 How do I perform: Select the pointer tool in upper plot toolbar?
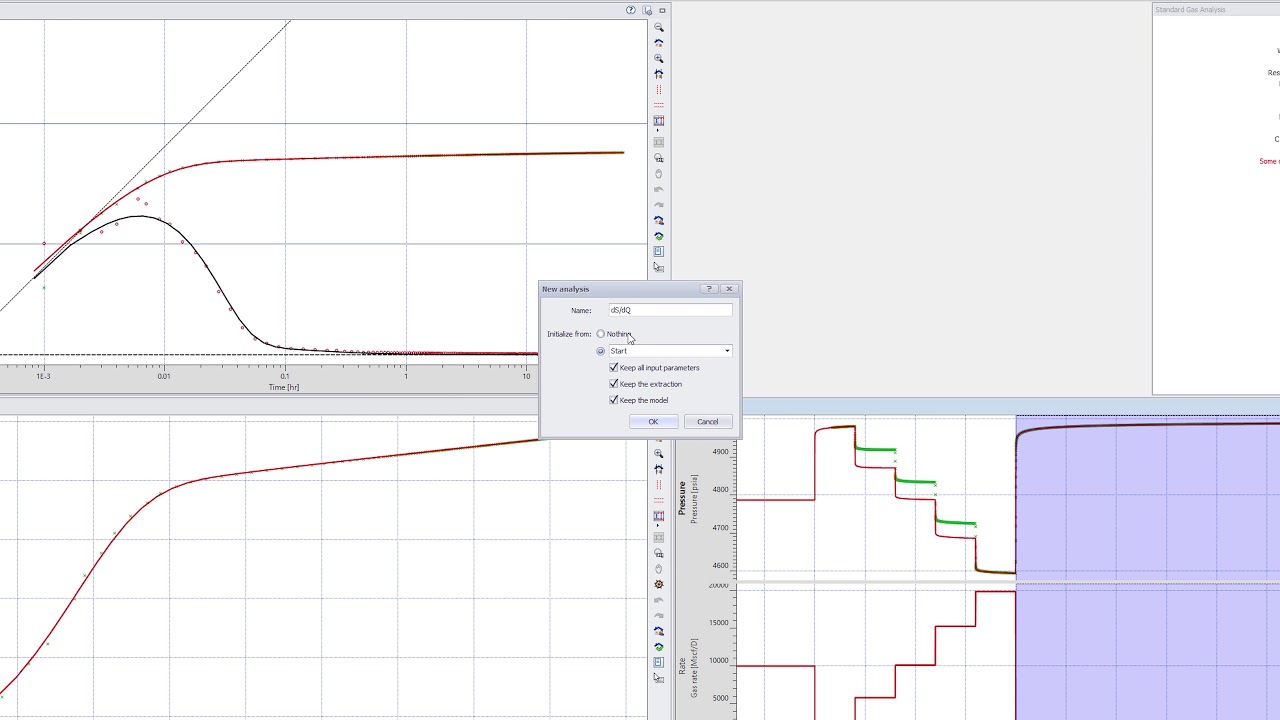coord(658,267)
